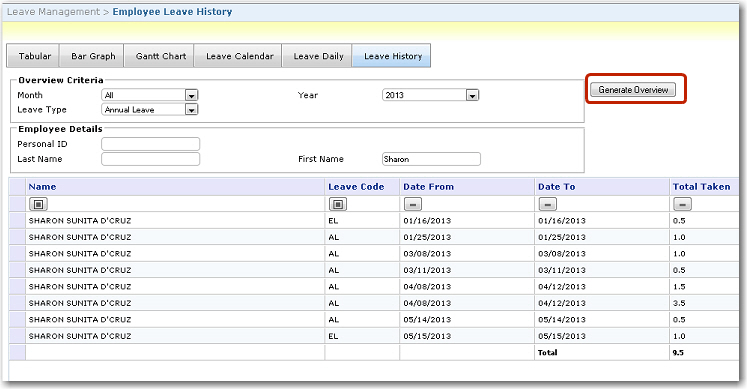Click into the Last Name field

[x=151, y=159]
